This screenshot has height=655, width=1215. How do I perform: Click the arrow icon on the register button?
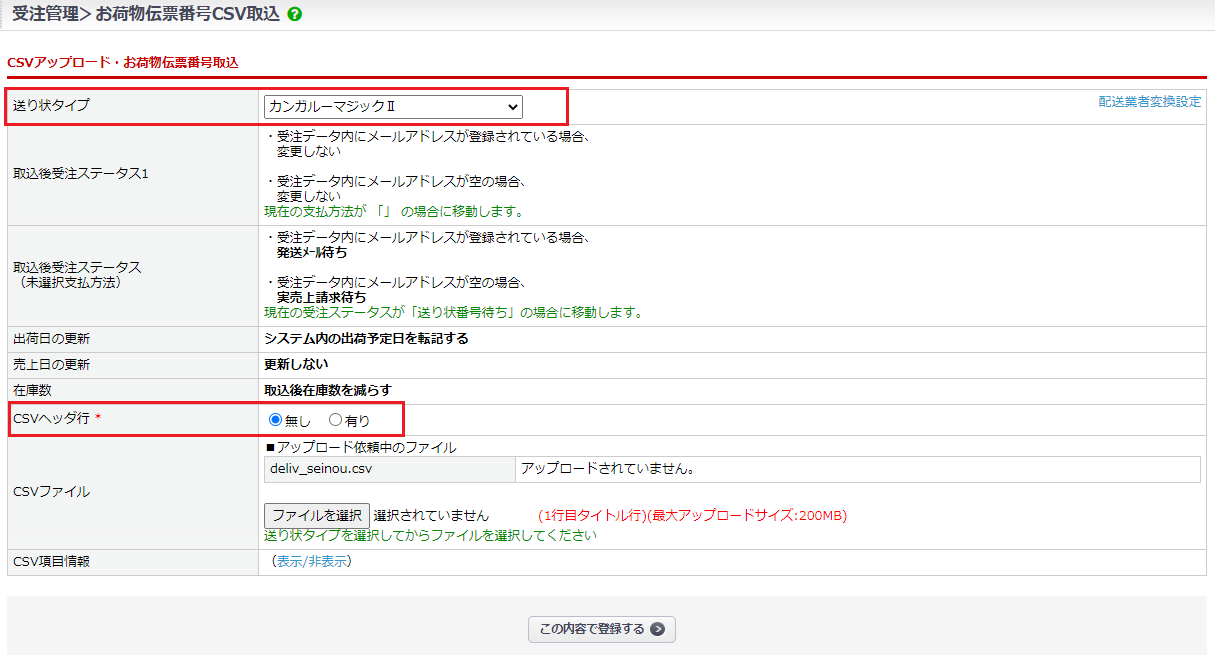click(657, 629)
